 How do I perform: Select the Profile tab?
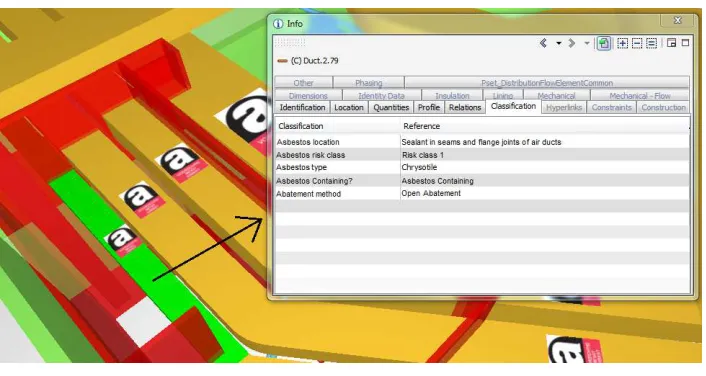429,107
